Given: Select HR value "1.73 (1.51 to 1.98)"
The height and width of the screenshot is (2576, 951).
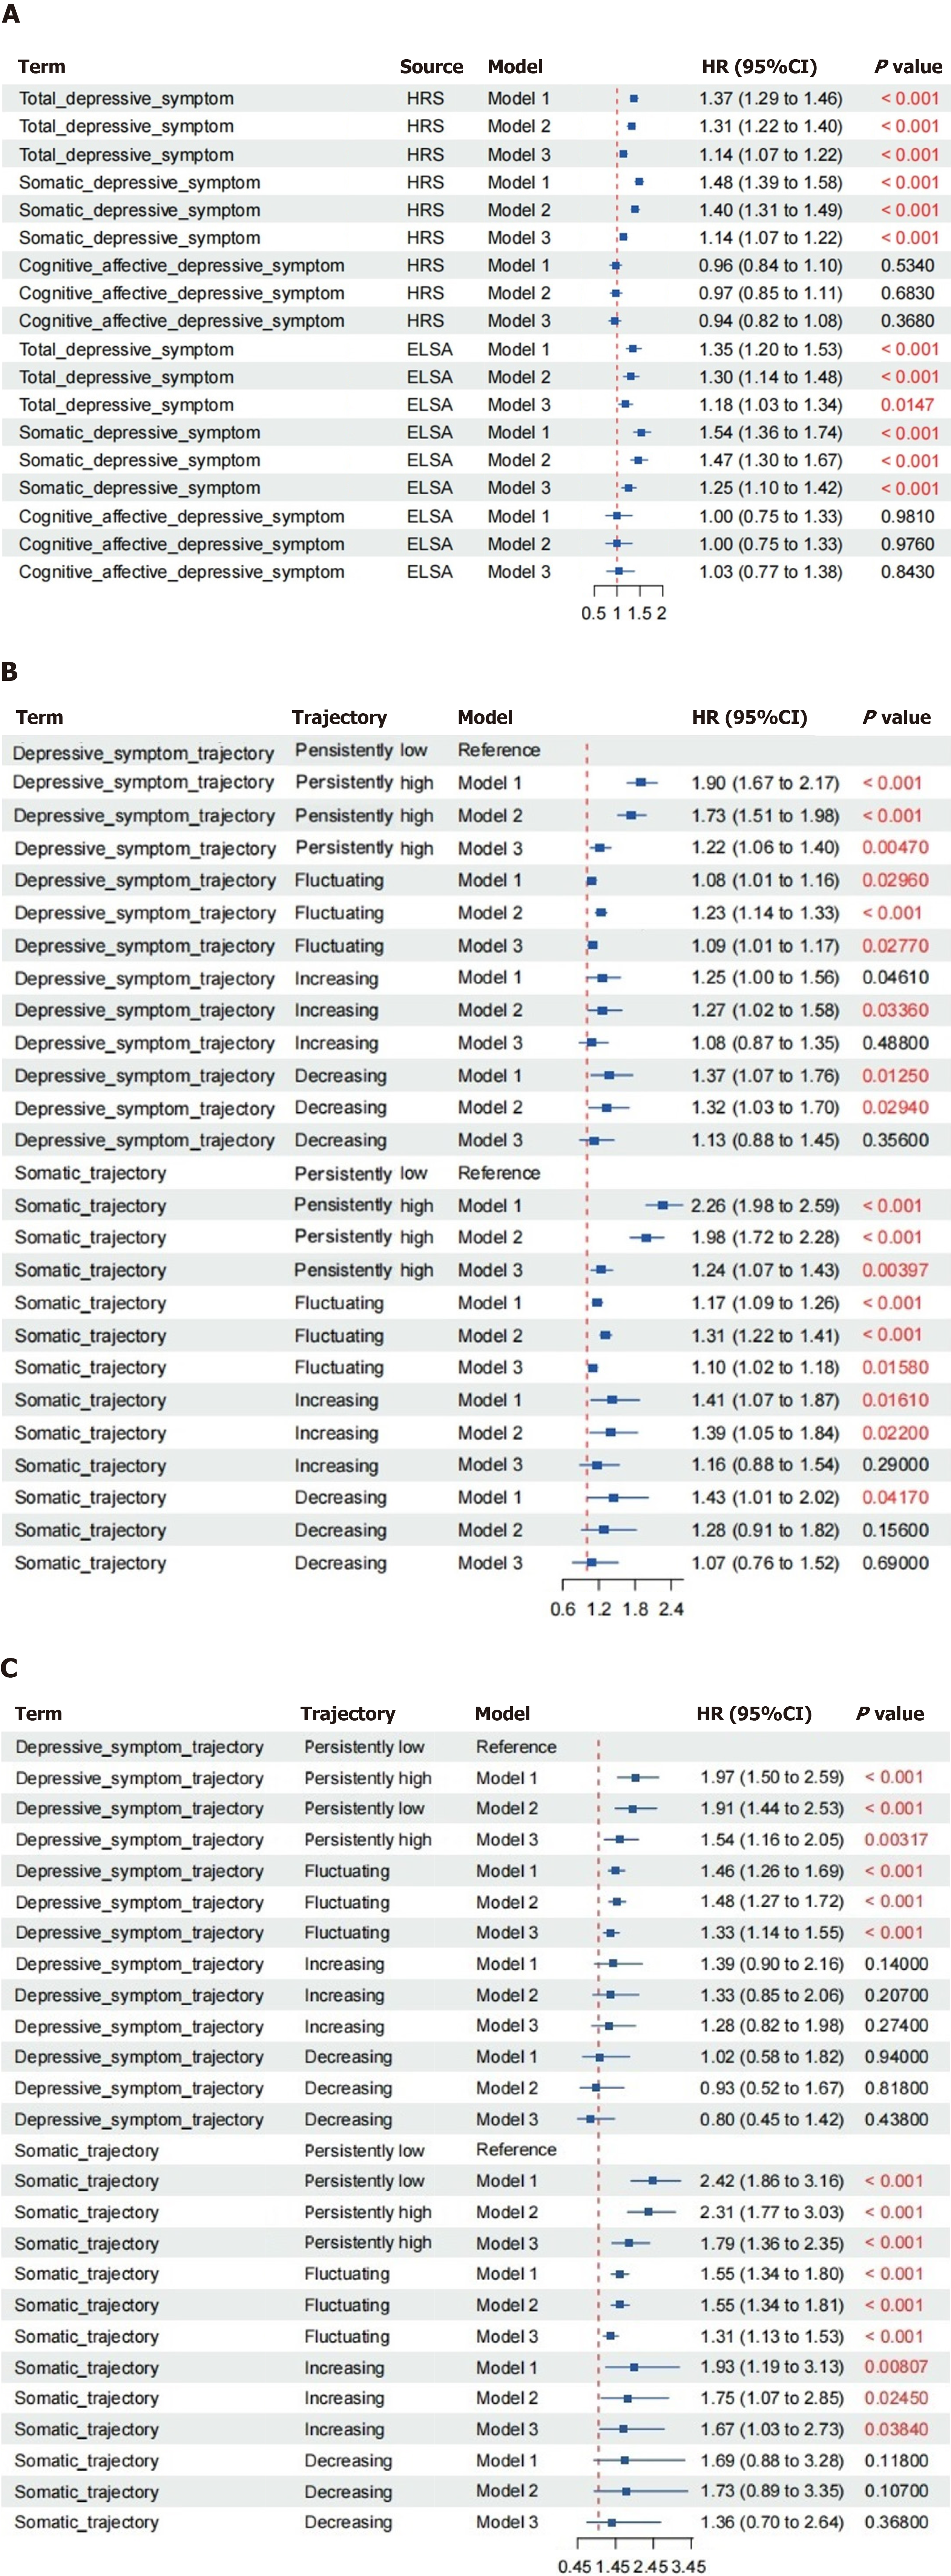Looking at the screenshot, I should [x=765, y=815].
